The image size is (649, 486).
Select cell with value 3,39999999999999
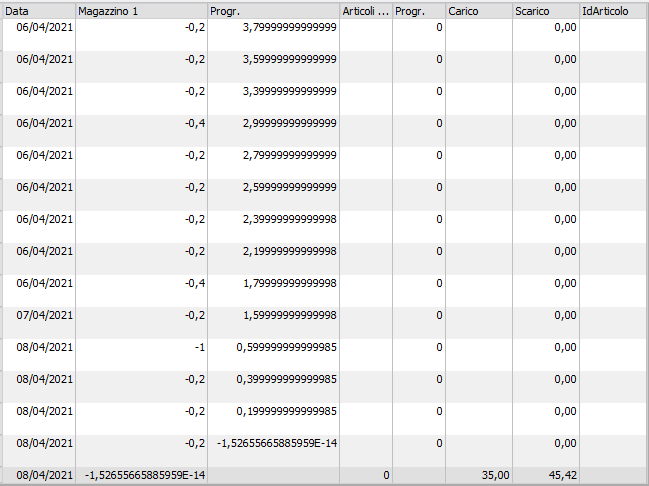pos(274,99)
